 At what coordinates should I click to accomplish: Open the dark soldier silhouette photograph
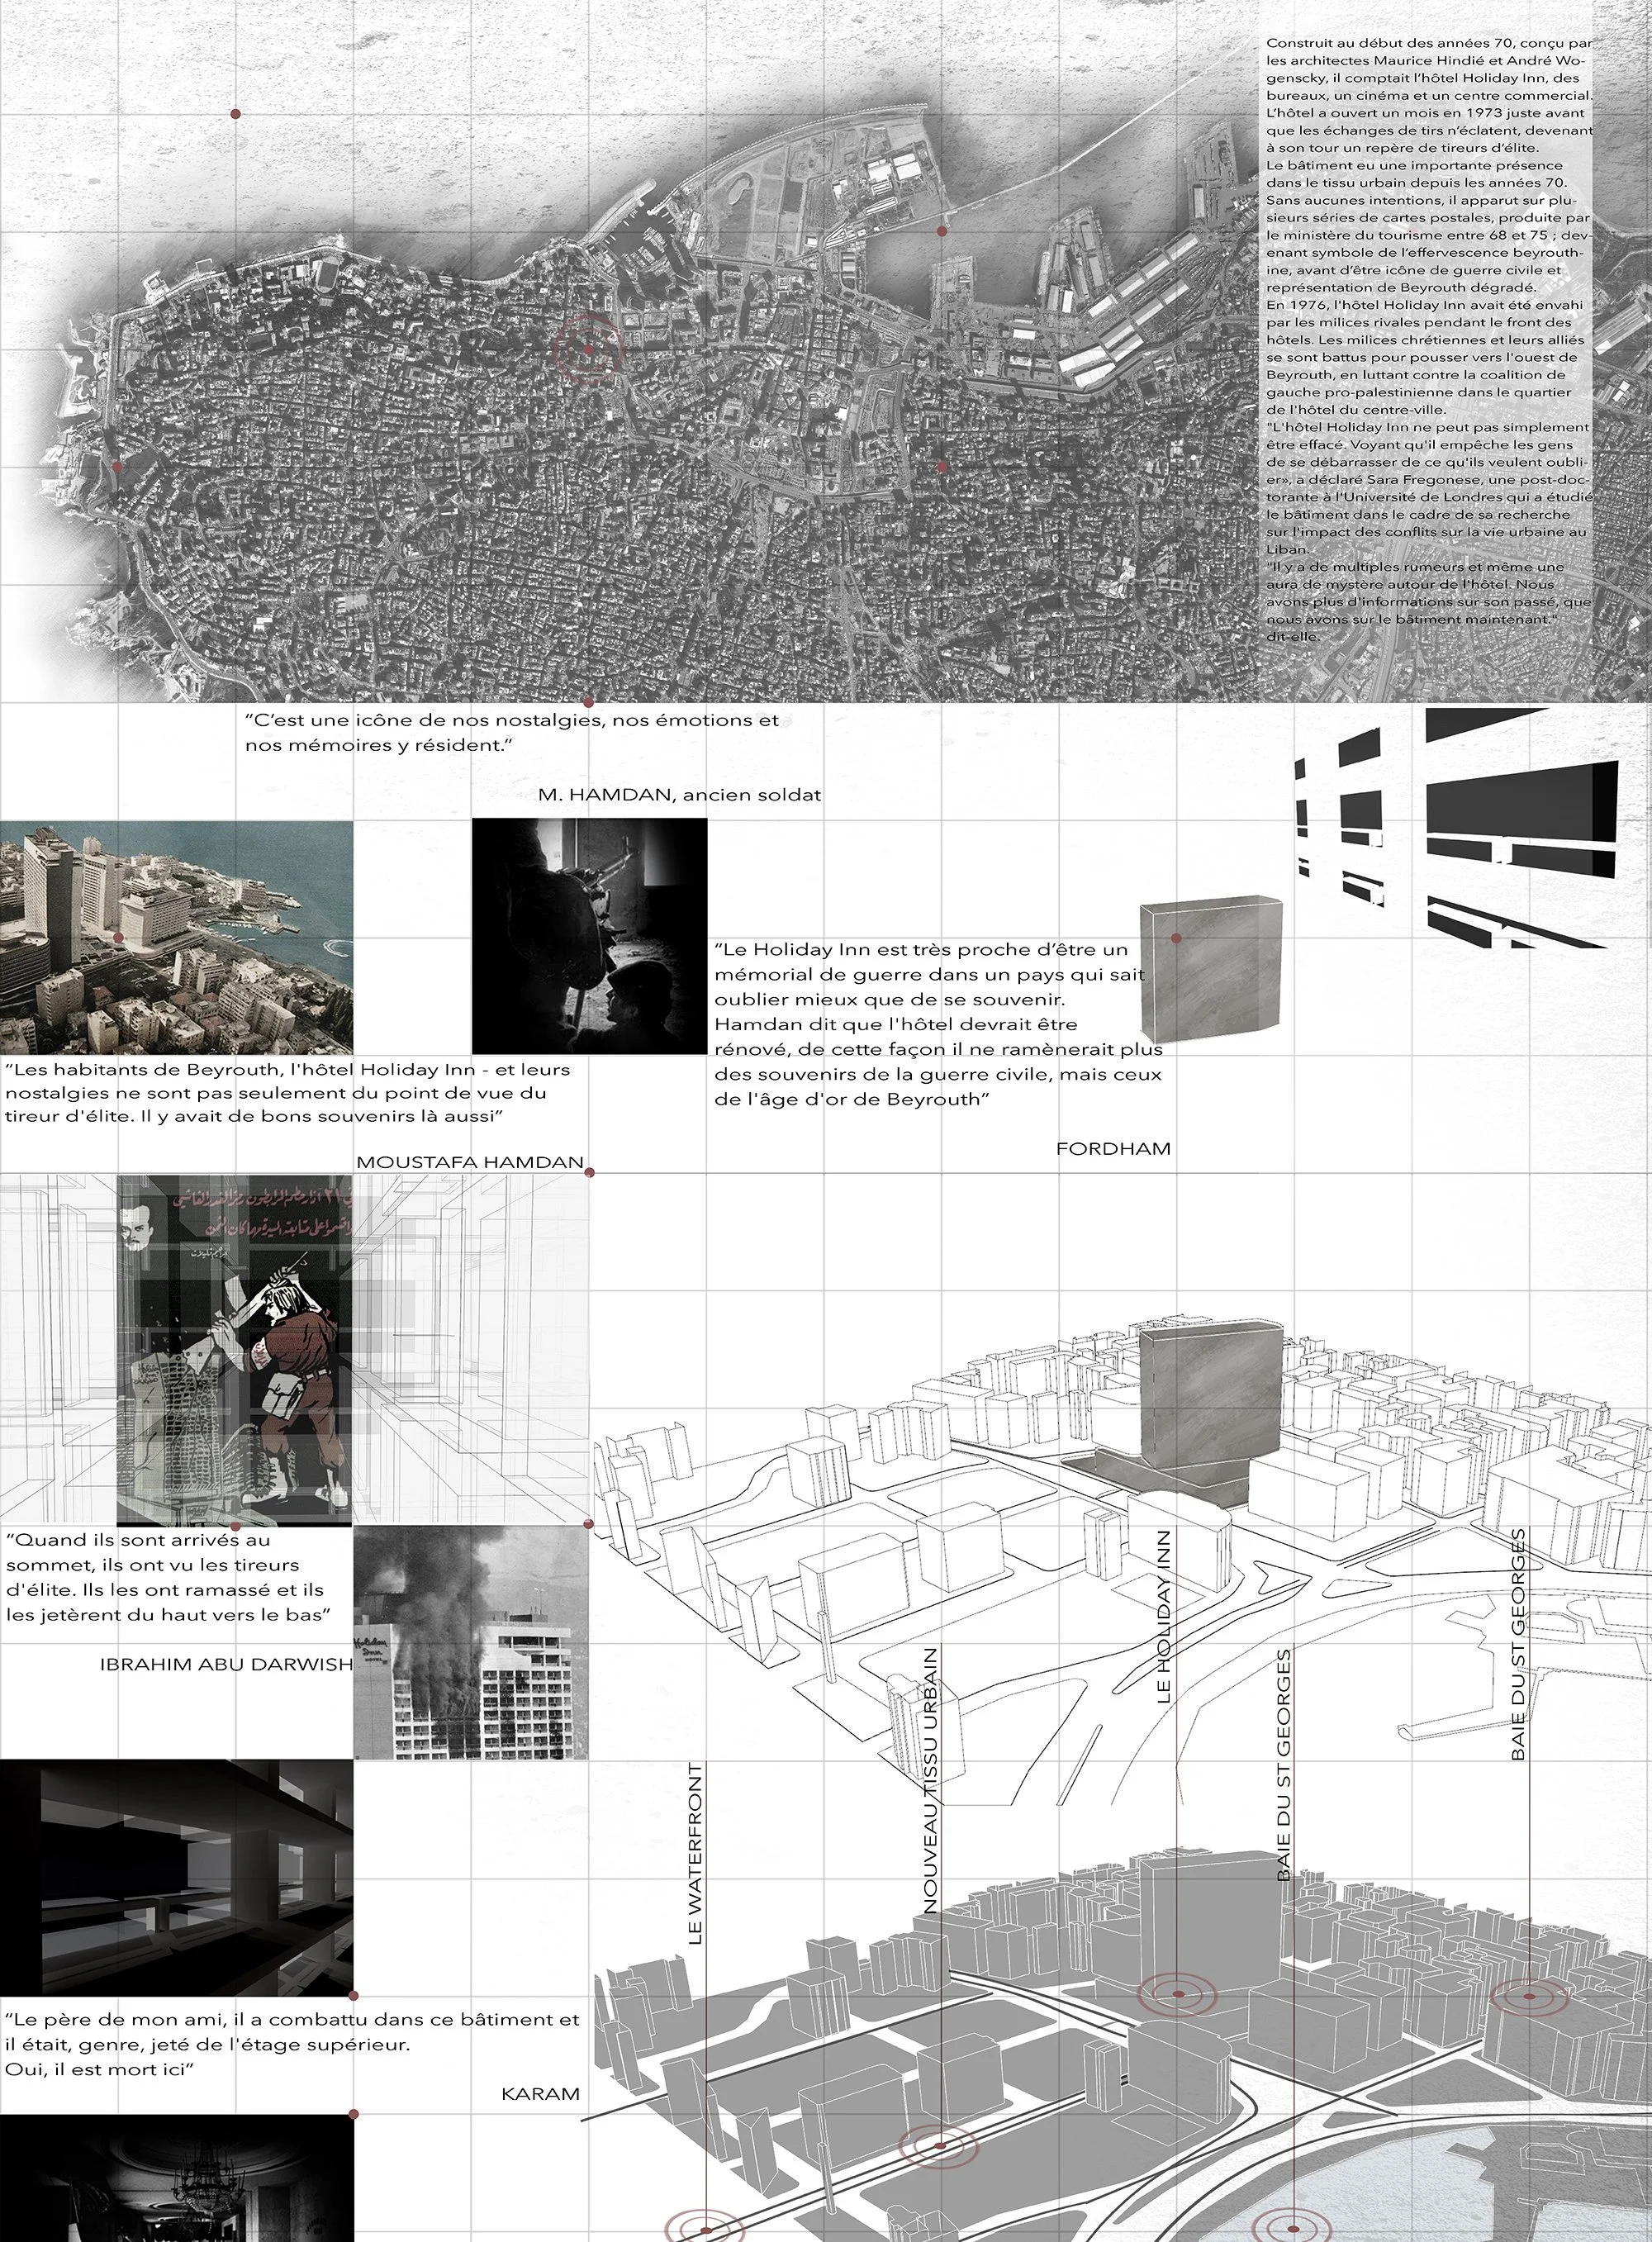589,935
